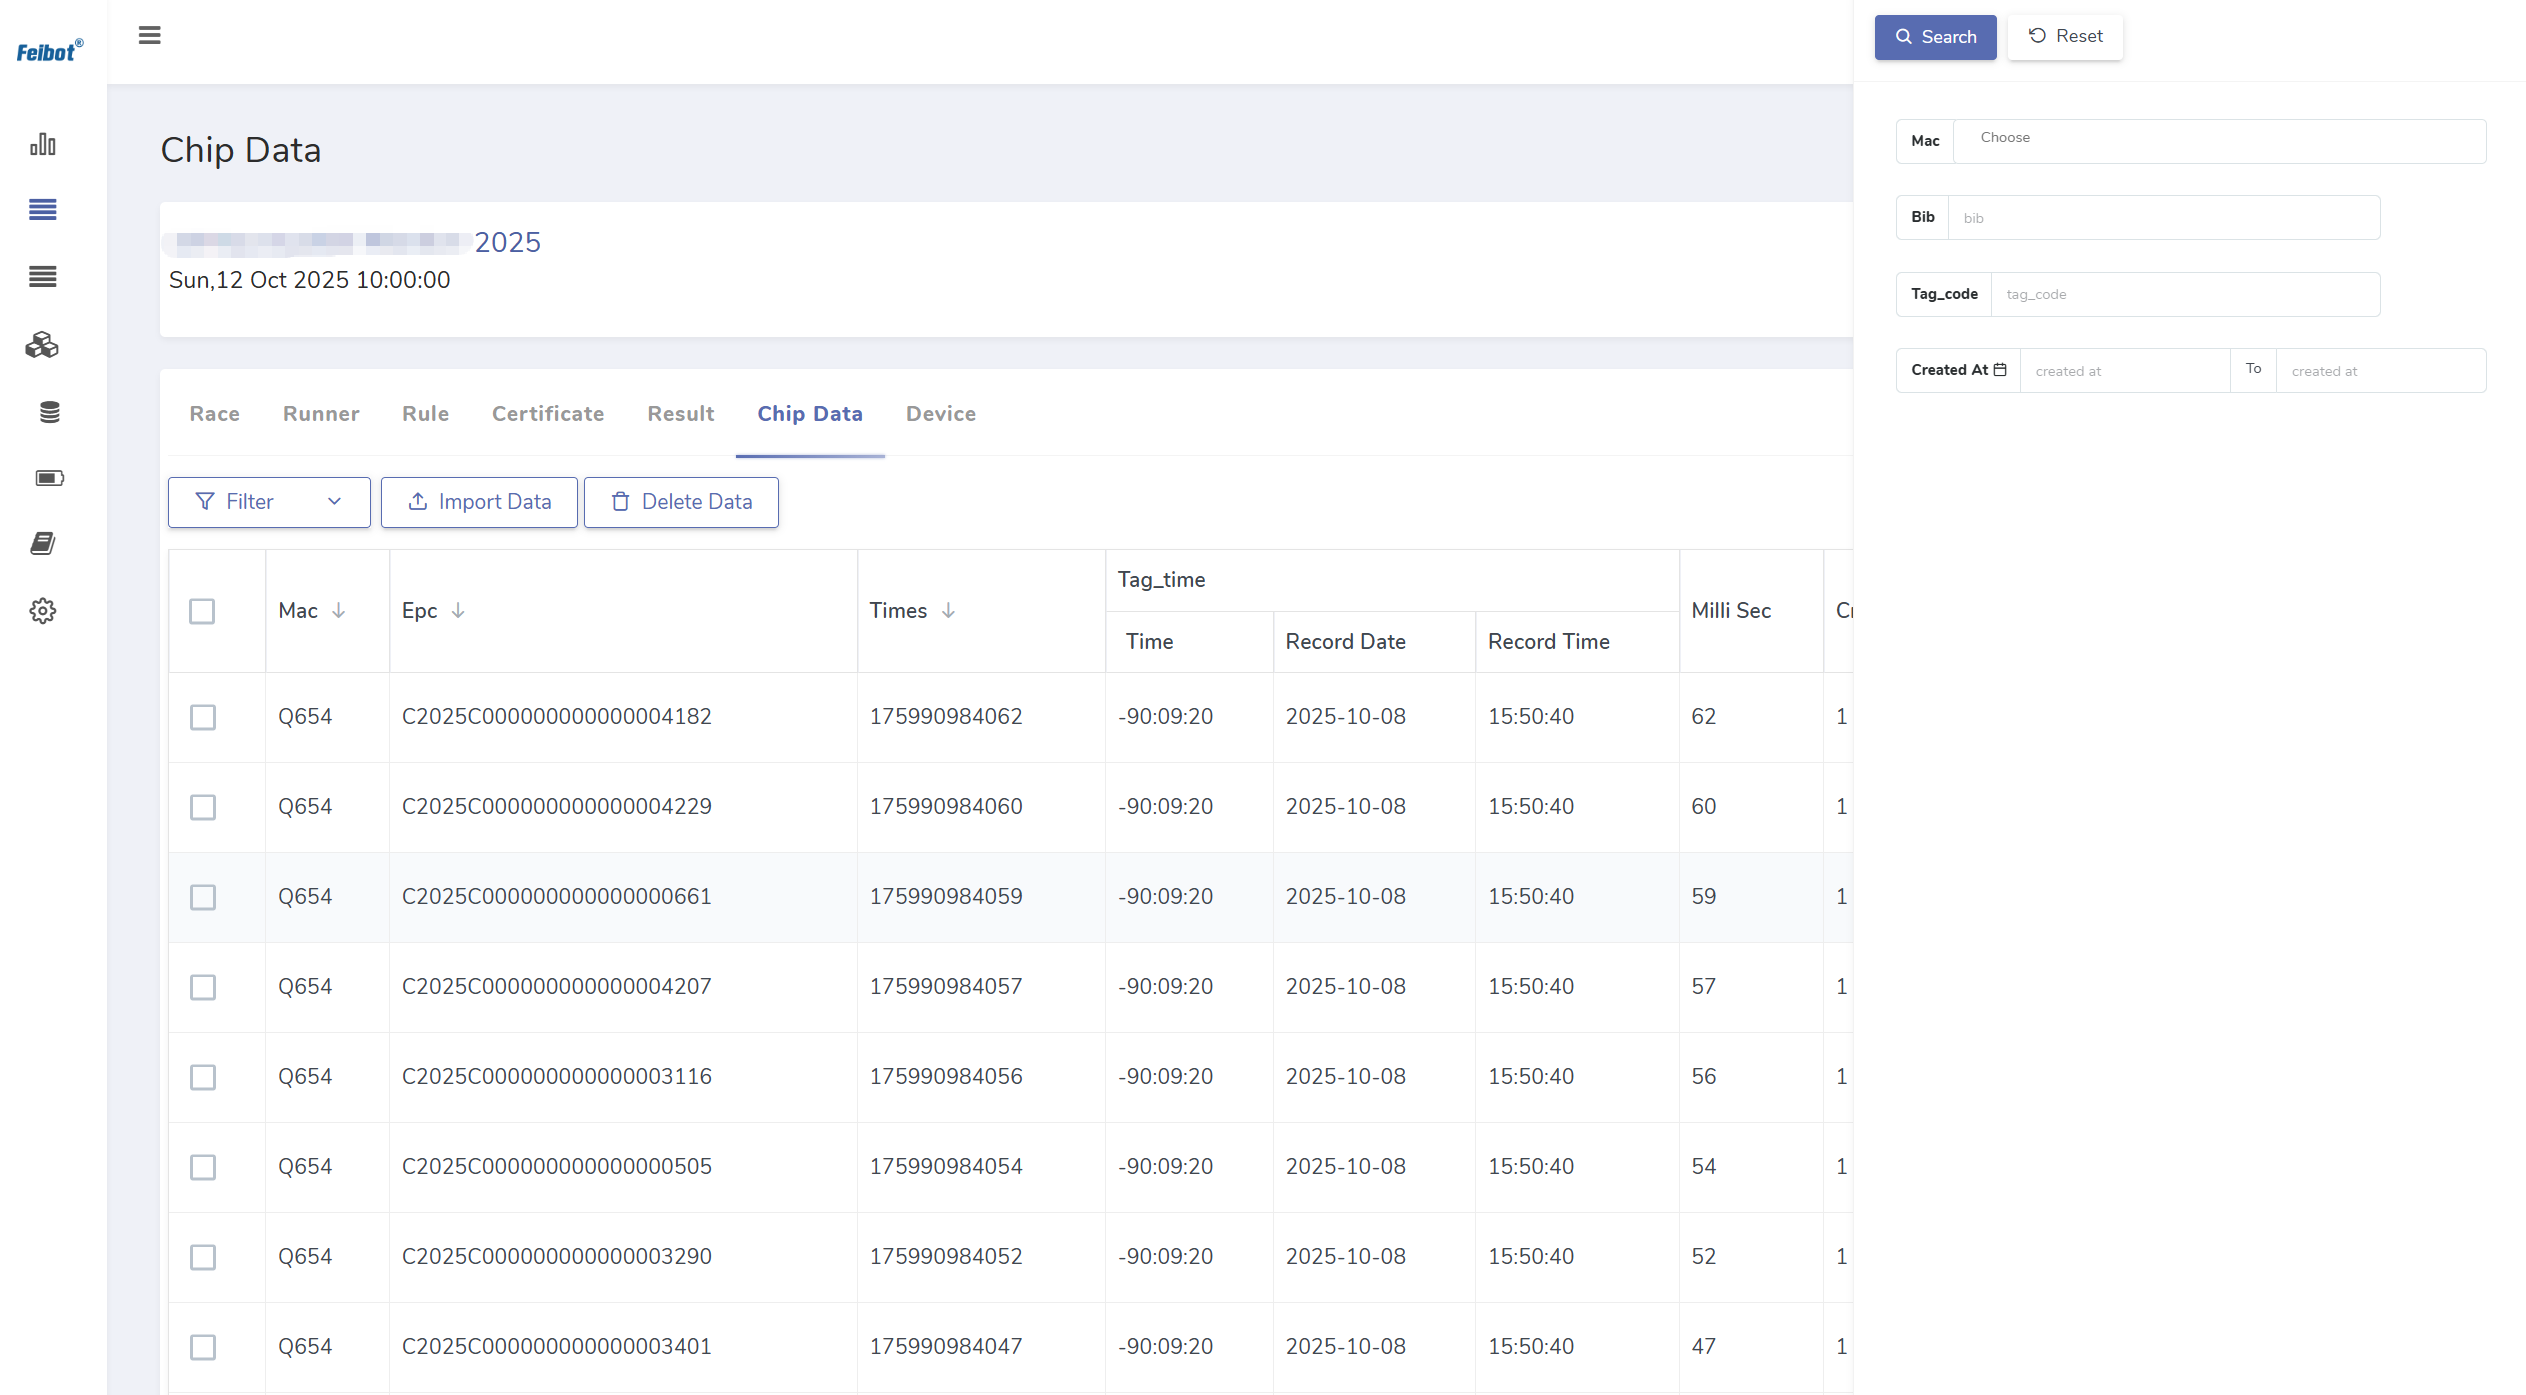The height and width of the screenshot is (1395, 2526).
Task: Click the cubes icon in sidebar
Action: (x=43, y=345)
